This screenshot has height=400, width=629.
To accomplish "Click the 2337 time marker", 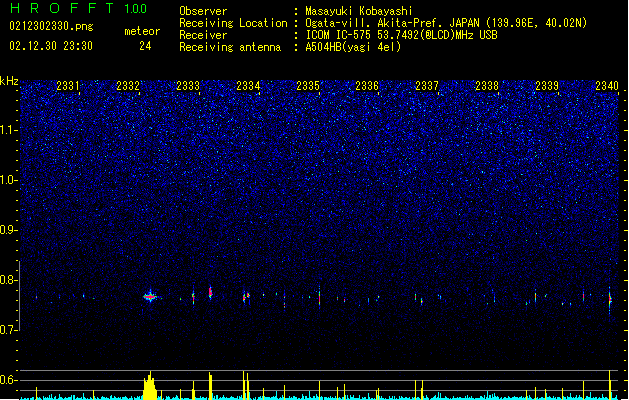I will tap(427, 86).
